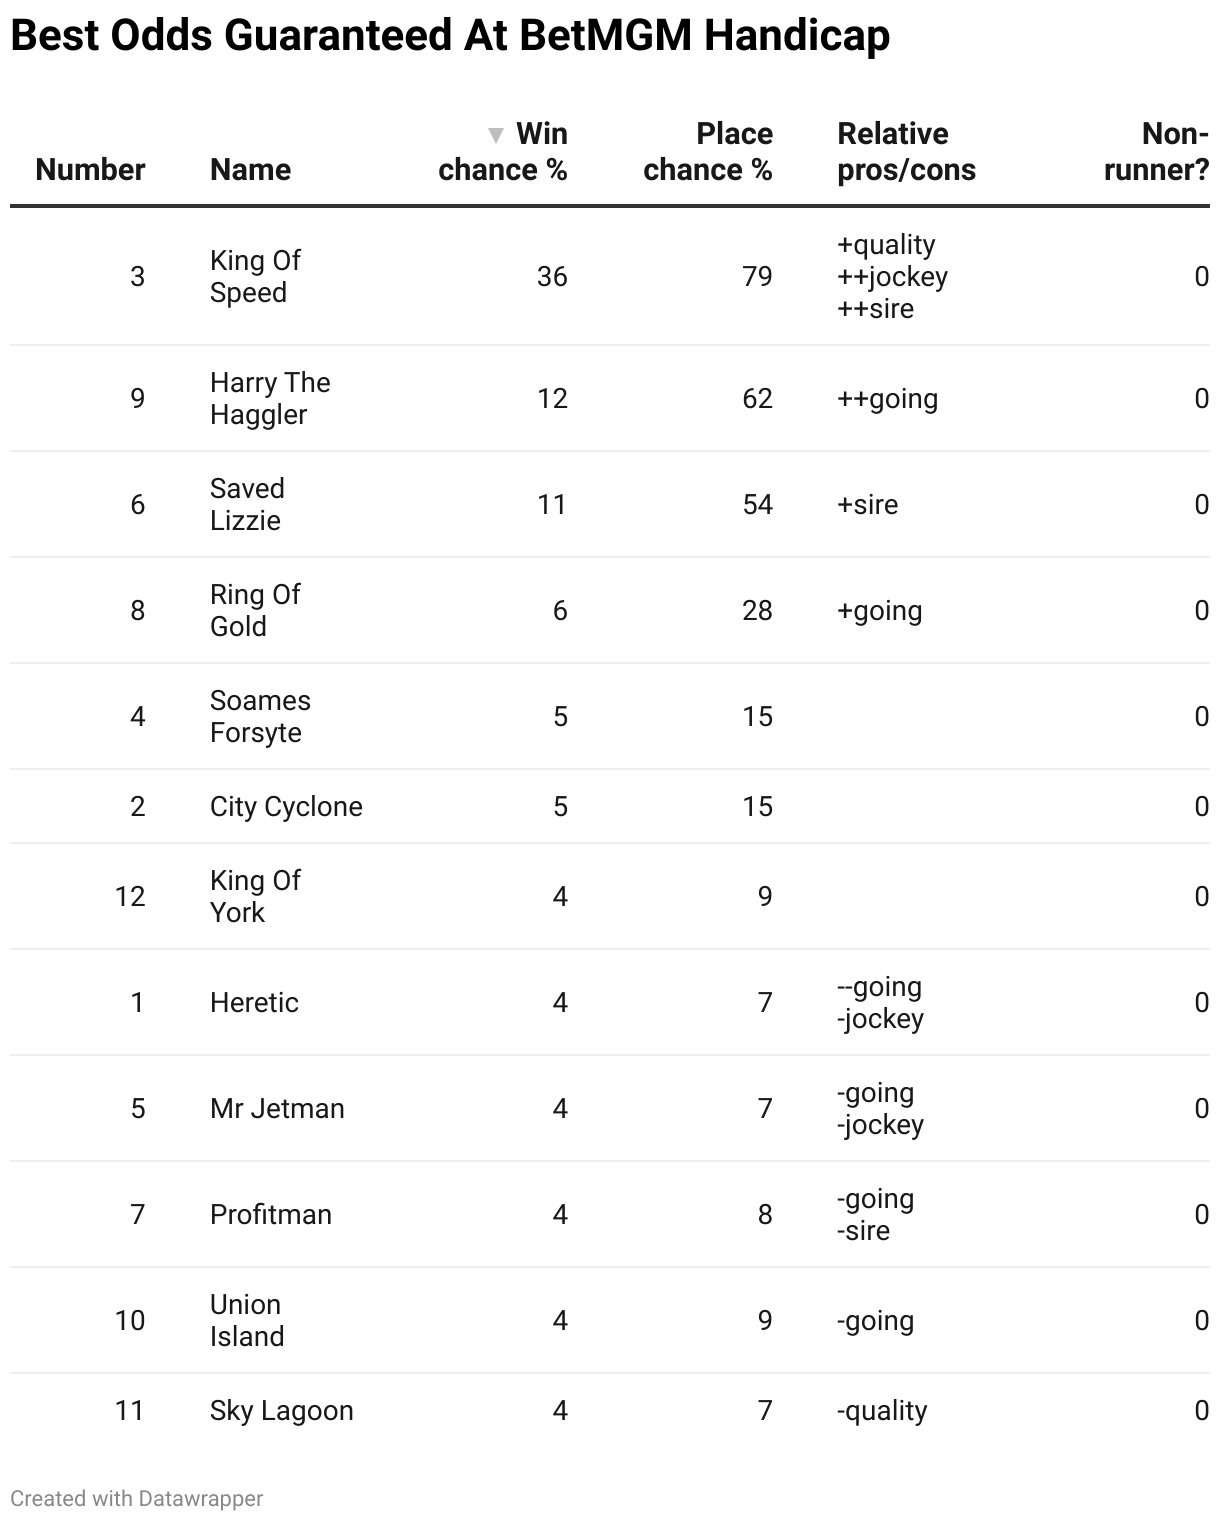Click the chart title Best Odds Guaranteed
The height and width of the screenshot is (1522, 1220).
[x=450, y=35]
